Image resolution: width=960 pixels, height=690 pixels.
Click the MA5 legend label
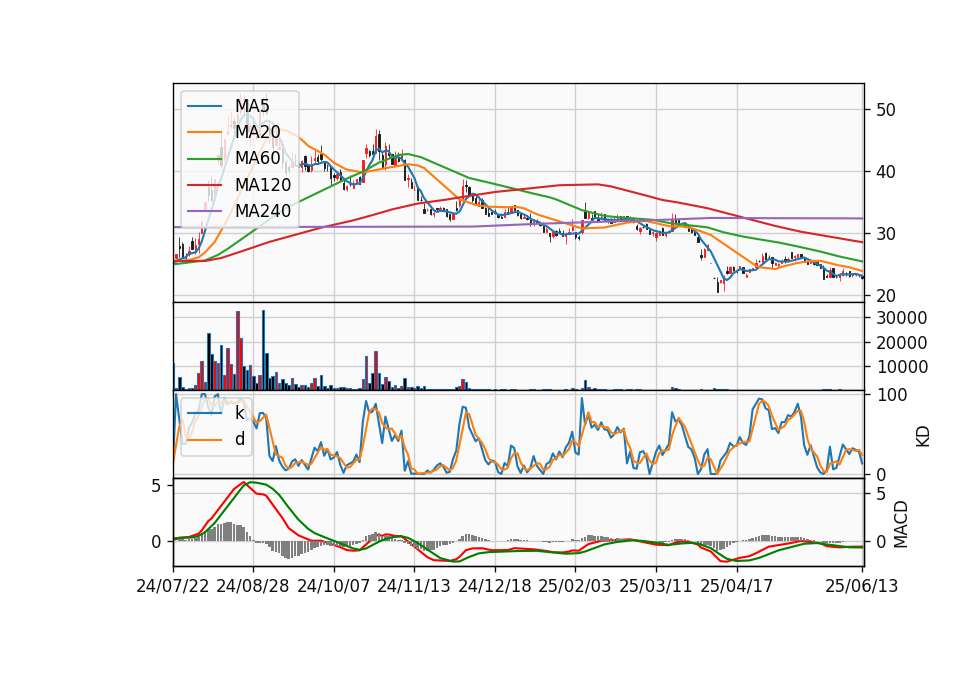point(252,106)
